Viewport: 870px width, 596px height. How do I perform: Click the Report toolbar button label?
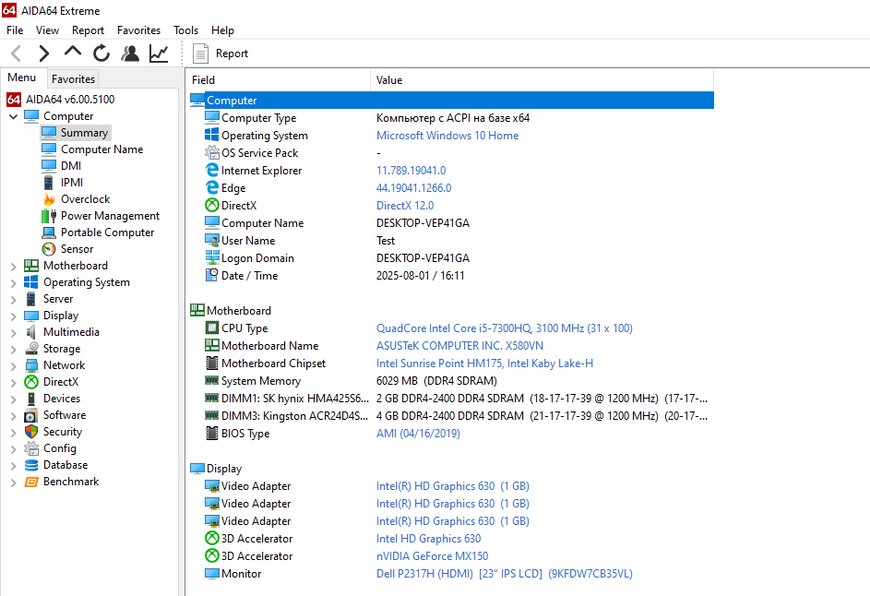tap(232, 53)
